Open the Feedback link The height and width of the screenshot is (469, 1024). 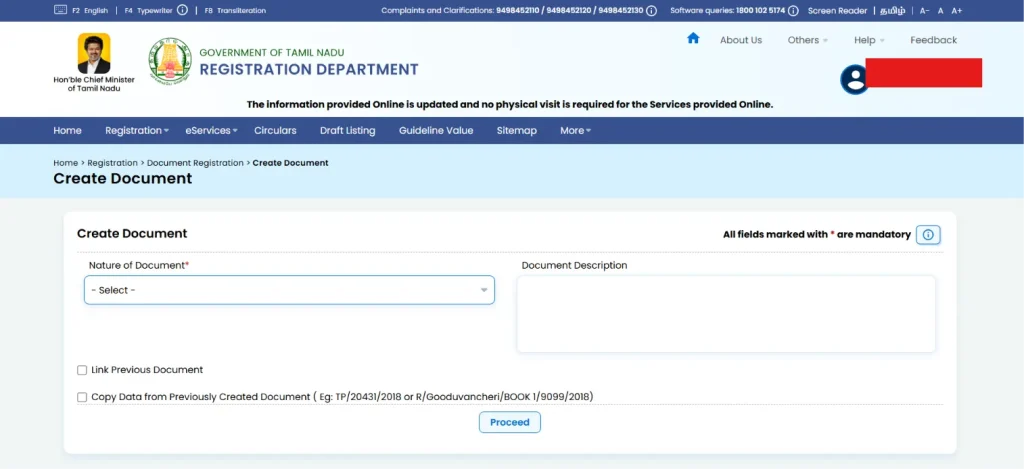pos(933,40)
